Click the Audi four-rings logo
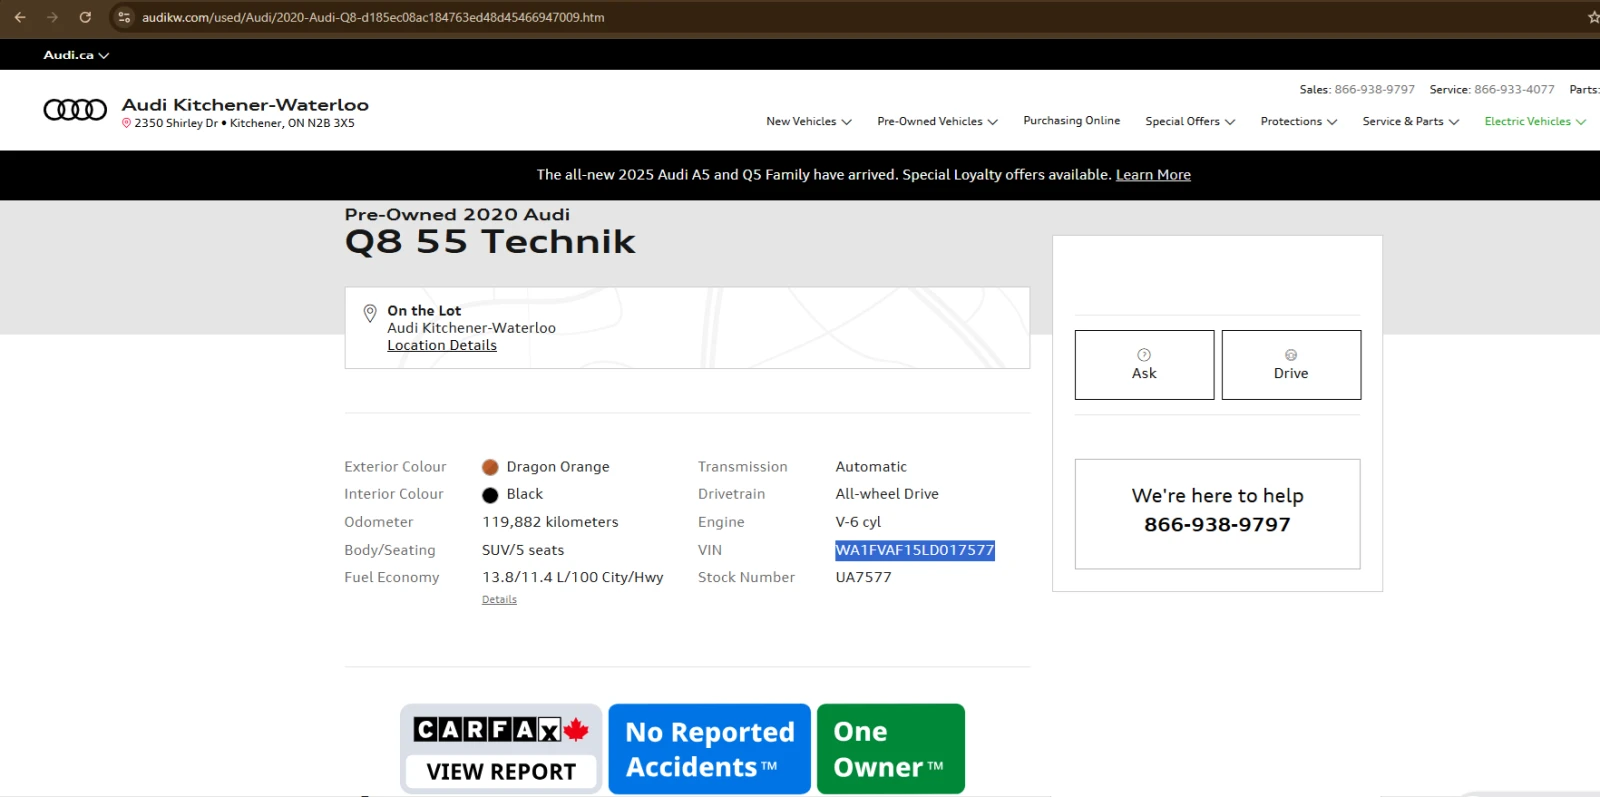 (x=75, y=110)
